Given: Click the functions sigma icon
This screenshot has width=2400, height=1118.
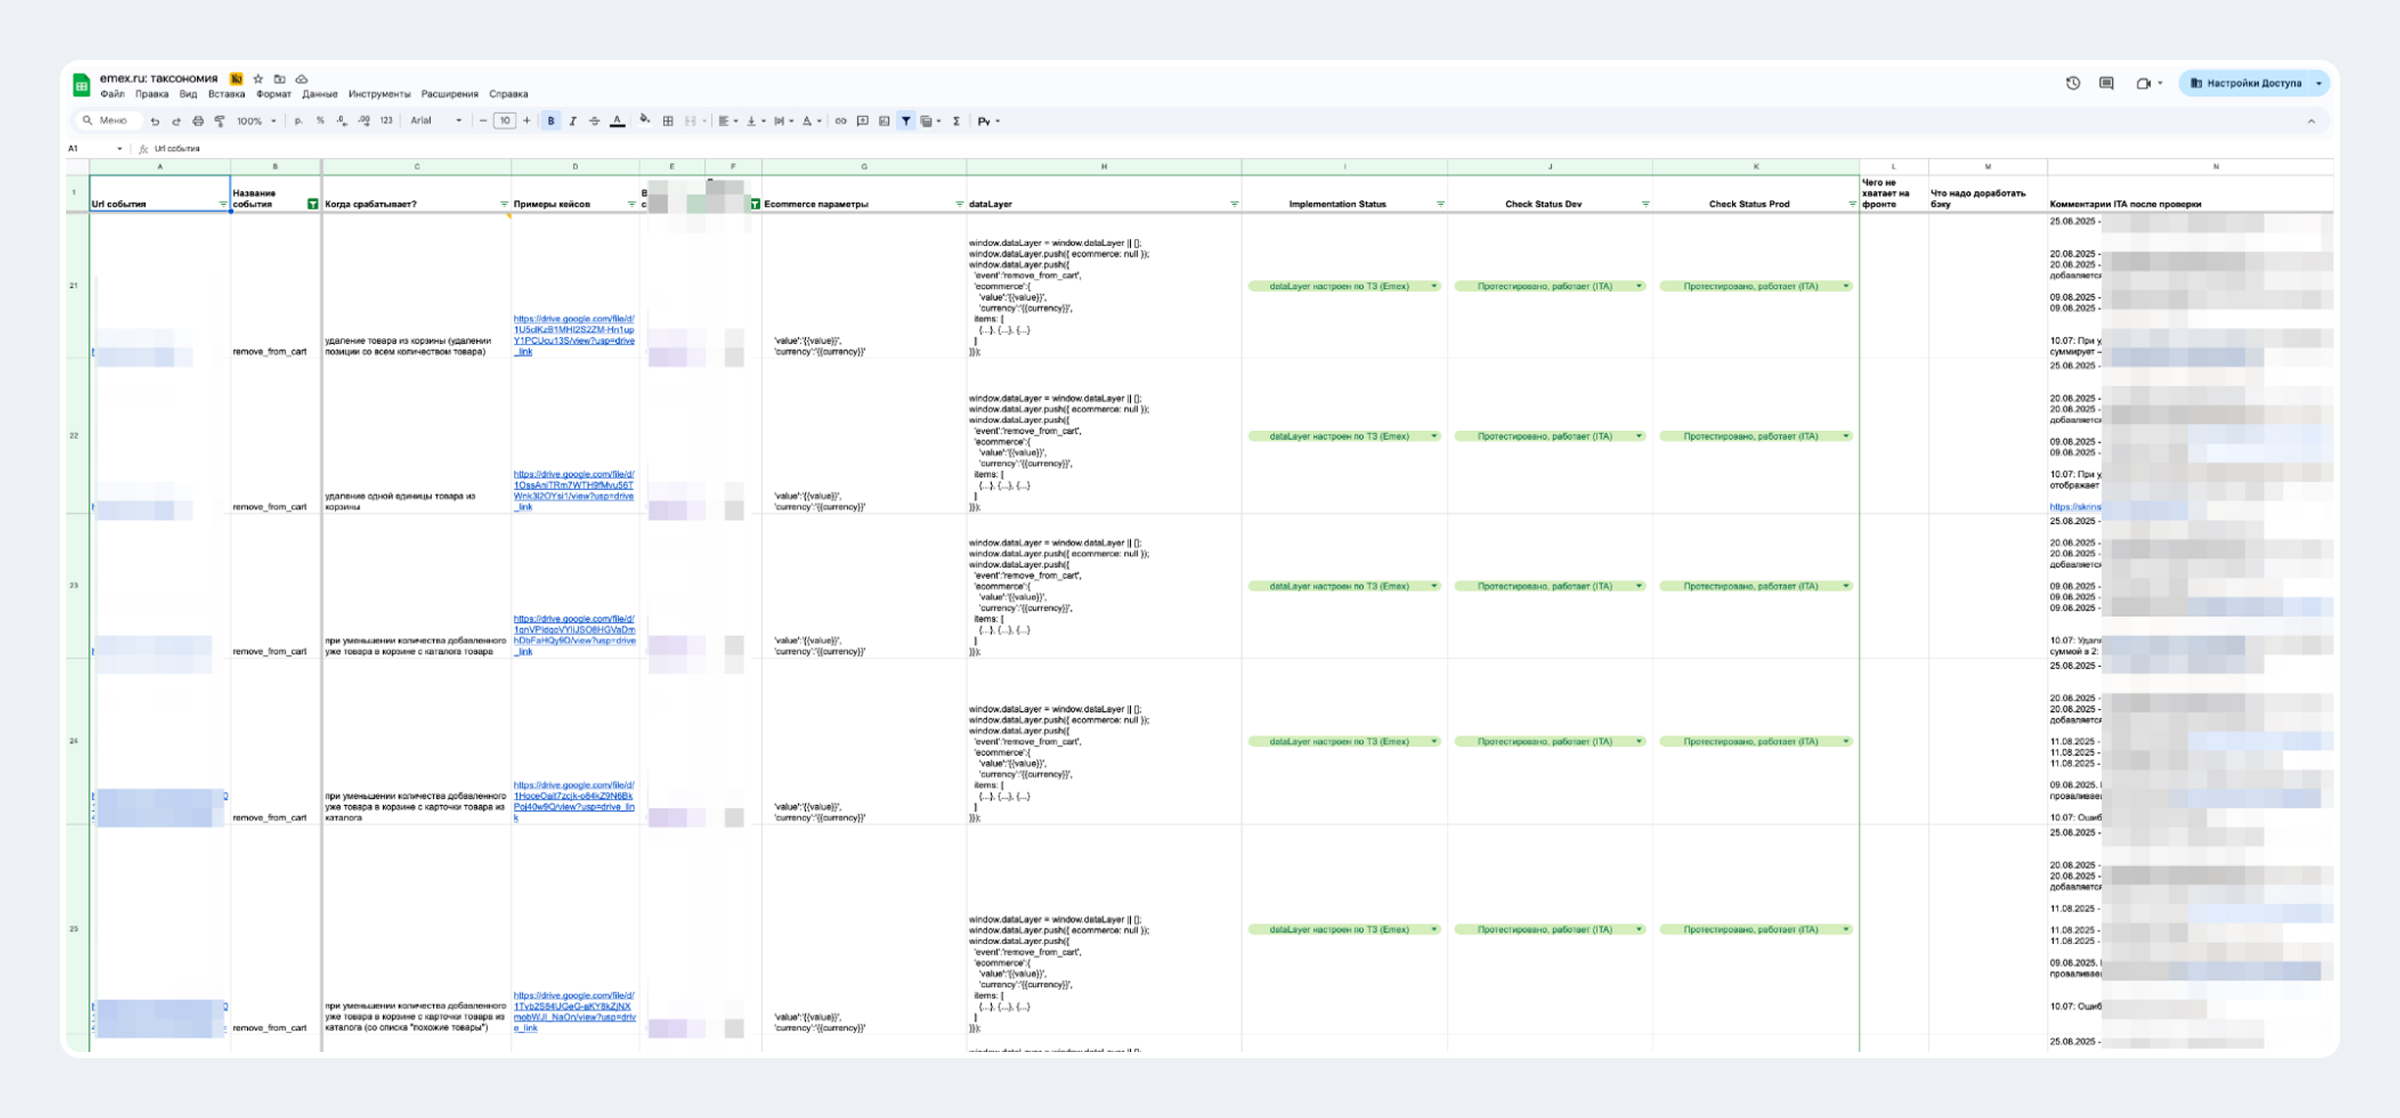Looking at the screenshot, I should coord(956,121).
